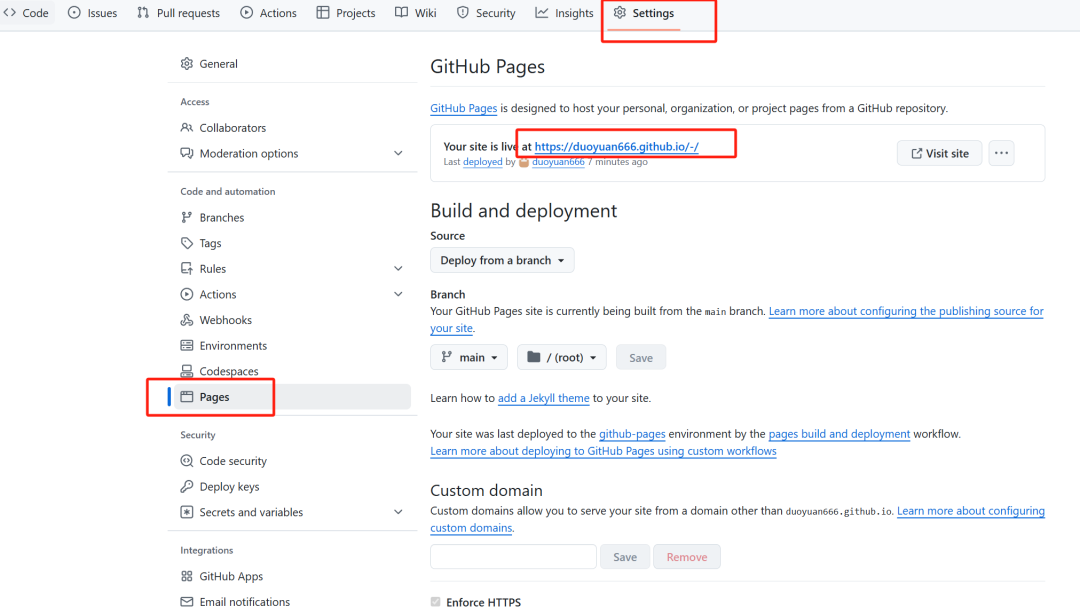1080x607 pixels.
Task: Open the Issues tab
Action: [x=92, y=13]
